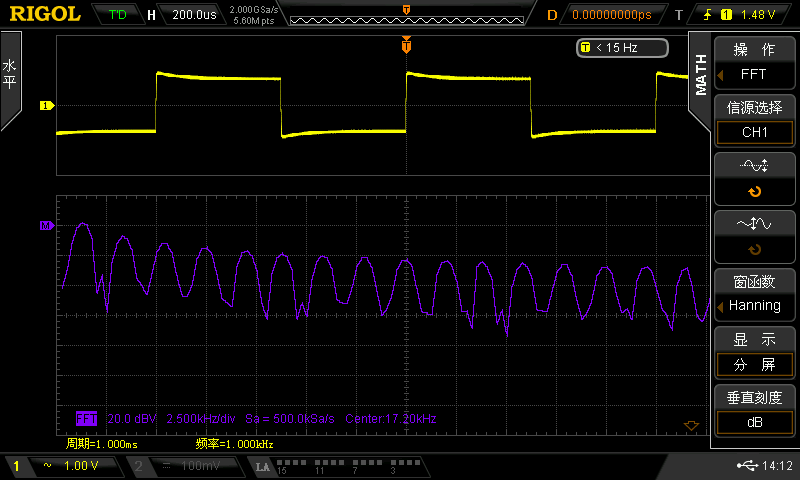Click the orange down arrow offscreen indicator
This screenshot has width=800, height=480.
point(690,426)
